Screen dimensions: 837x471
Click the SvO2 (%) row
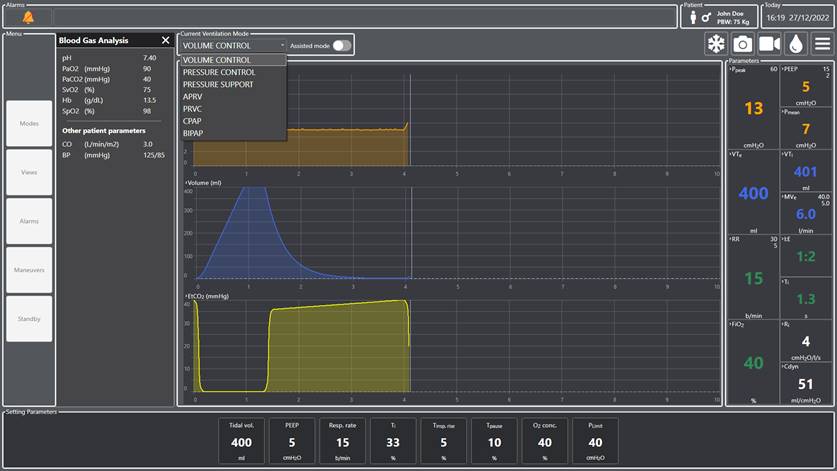tap(113, 90)
